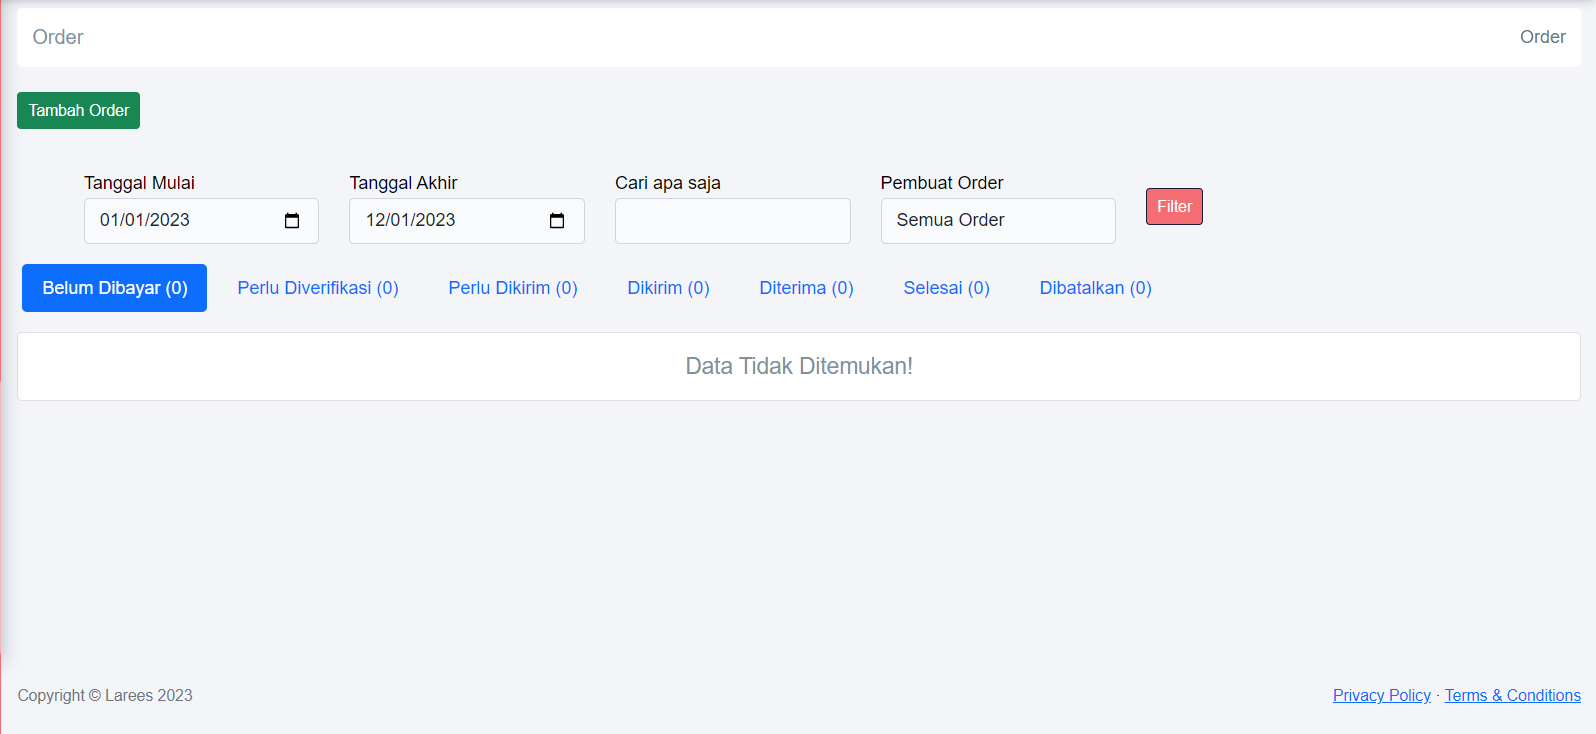Screen dimensions: 1596x734
Task: Show the Diterima (0) tab
Action: 806,288
